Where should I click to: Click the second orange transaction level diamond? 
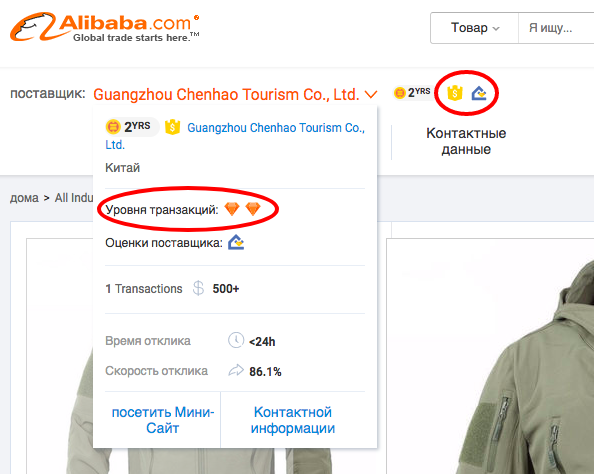coord(253,208)
